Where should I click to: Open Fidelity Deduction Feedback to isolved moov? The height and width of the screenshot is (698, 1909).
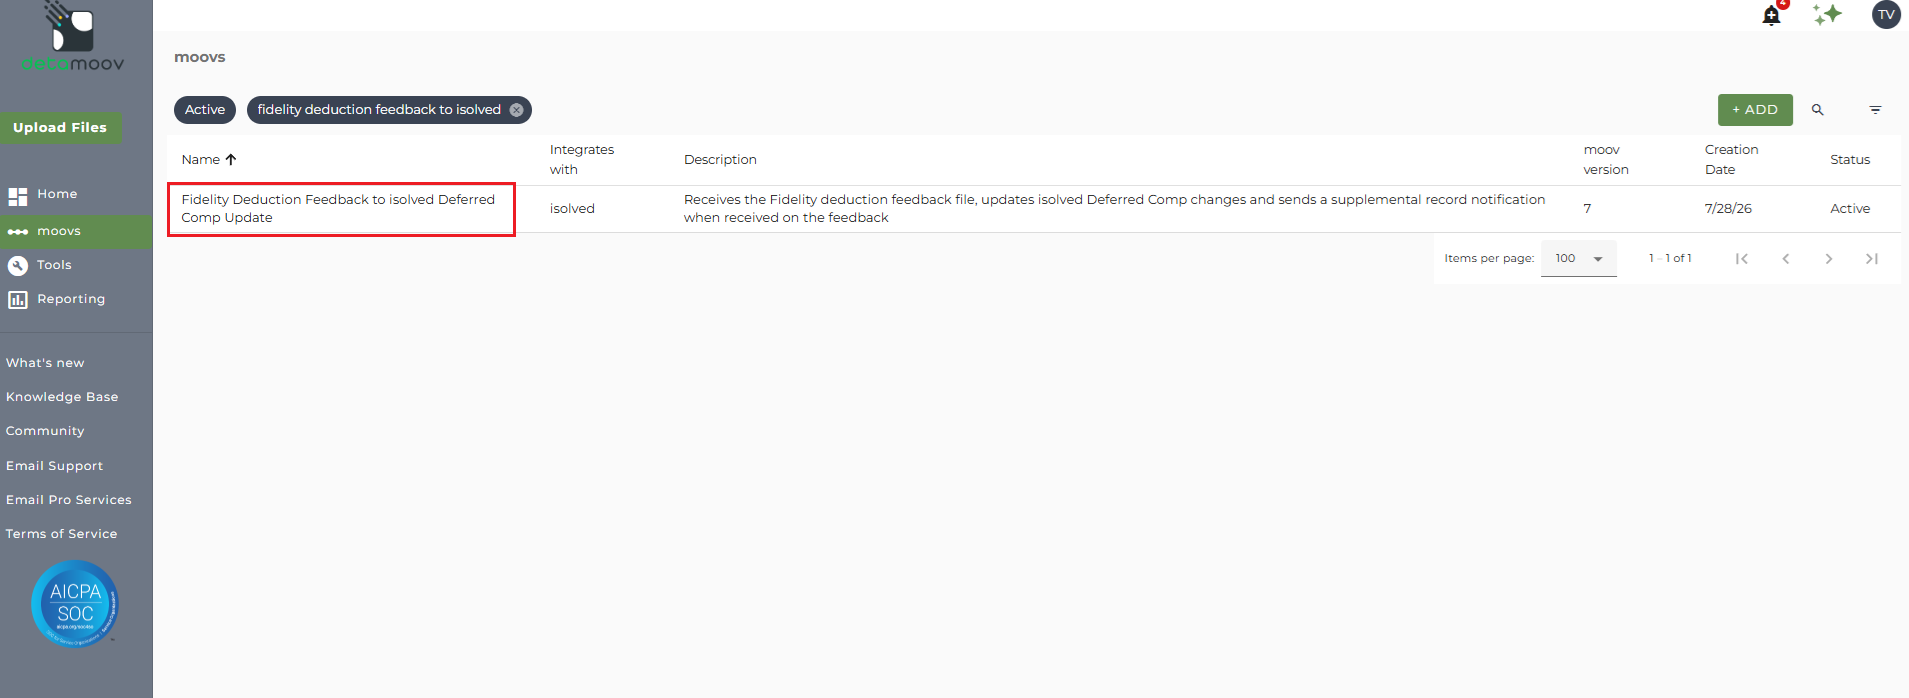click(x=338, y=209)
